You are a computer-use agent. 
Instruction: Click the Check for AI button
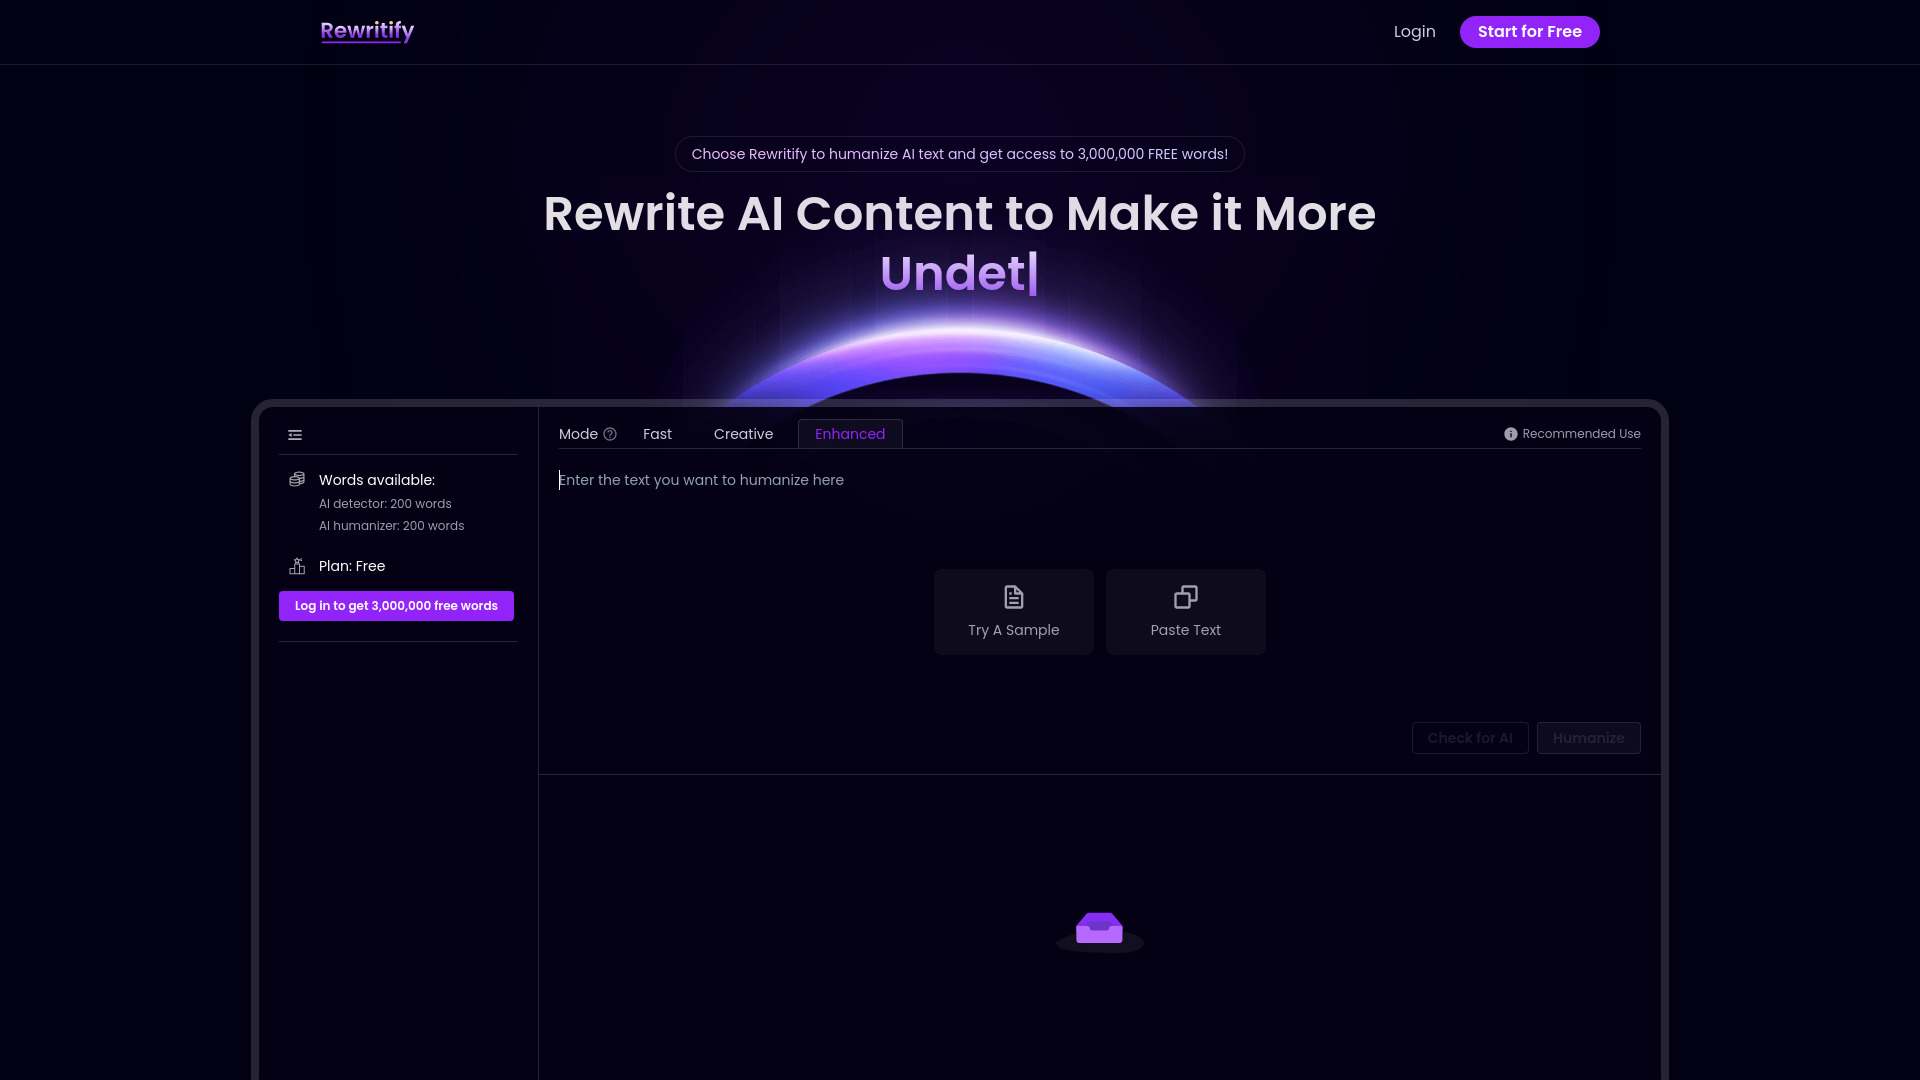point(1470,737)
